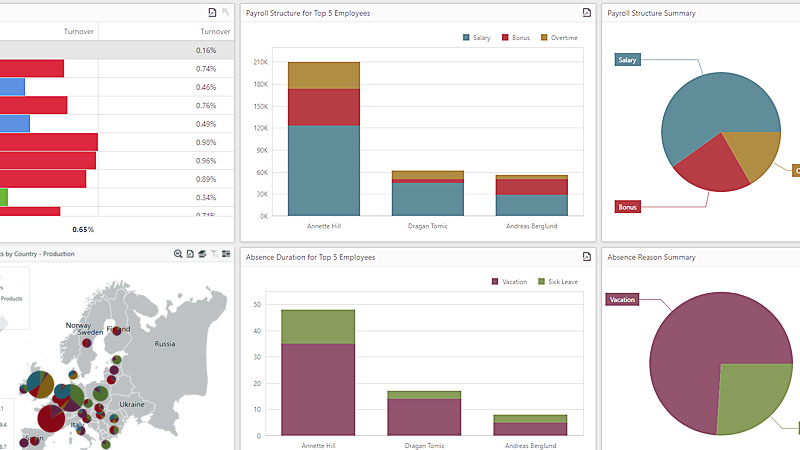Viewport: 800px width, 450px height.
Task: Select grid row showing 0.49% turnover
Action: tap(117, 123)
